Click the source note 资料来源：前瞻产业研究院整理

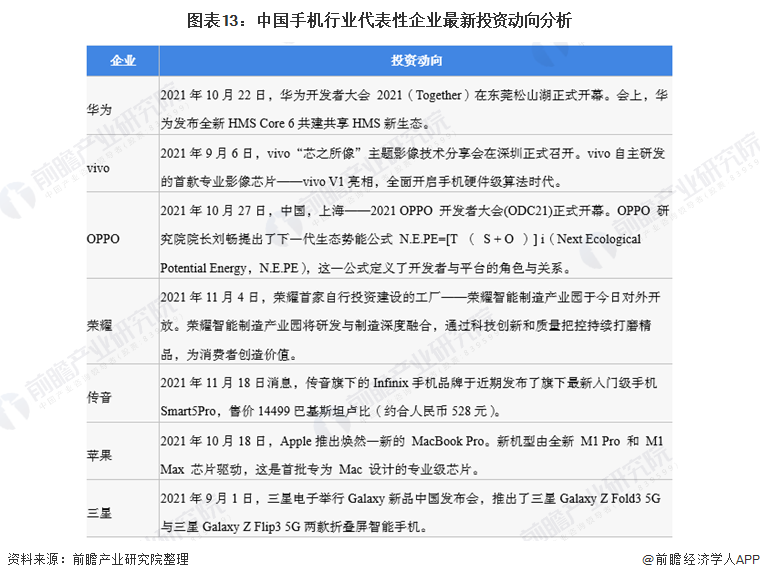[98, 560]
